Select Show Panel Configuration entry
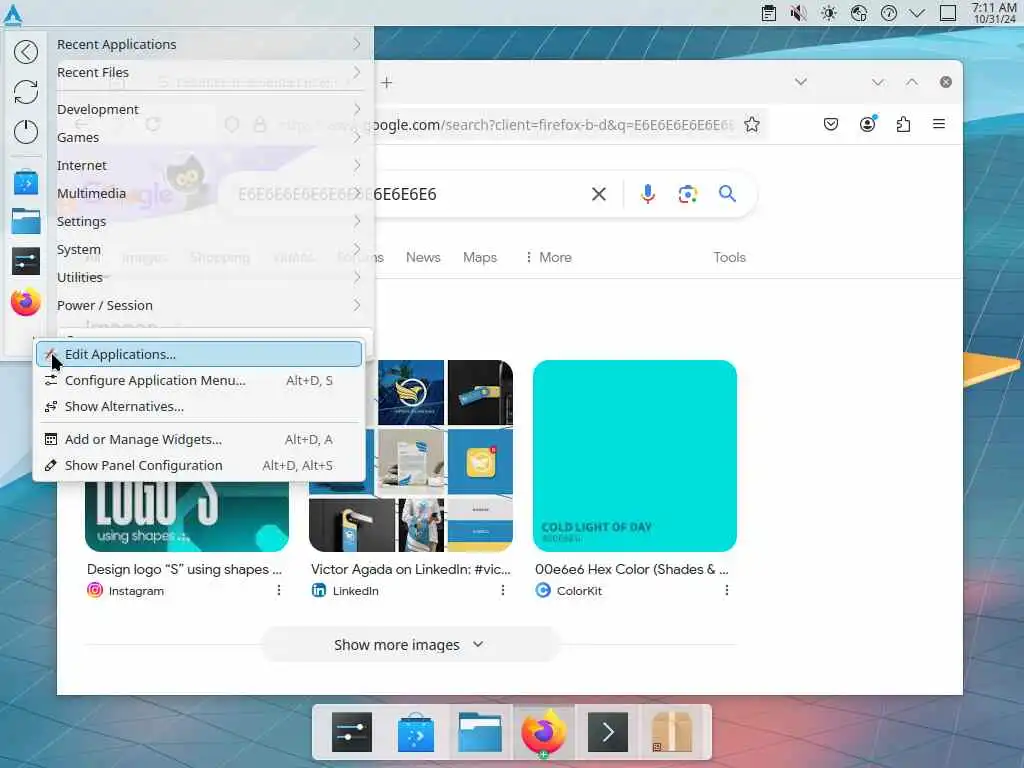 199,466
